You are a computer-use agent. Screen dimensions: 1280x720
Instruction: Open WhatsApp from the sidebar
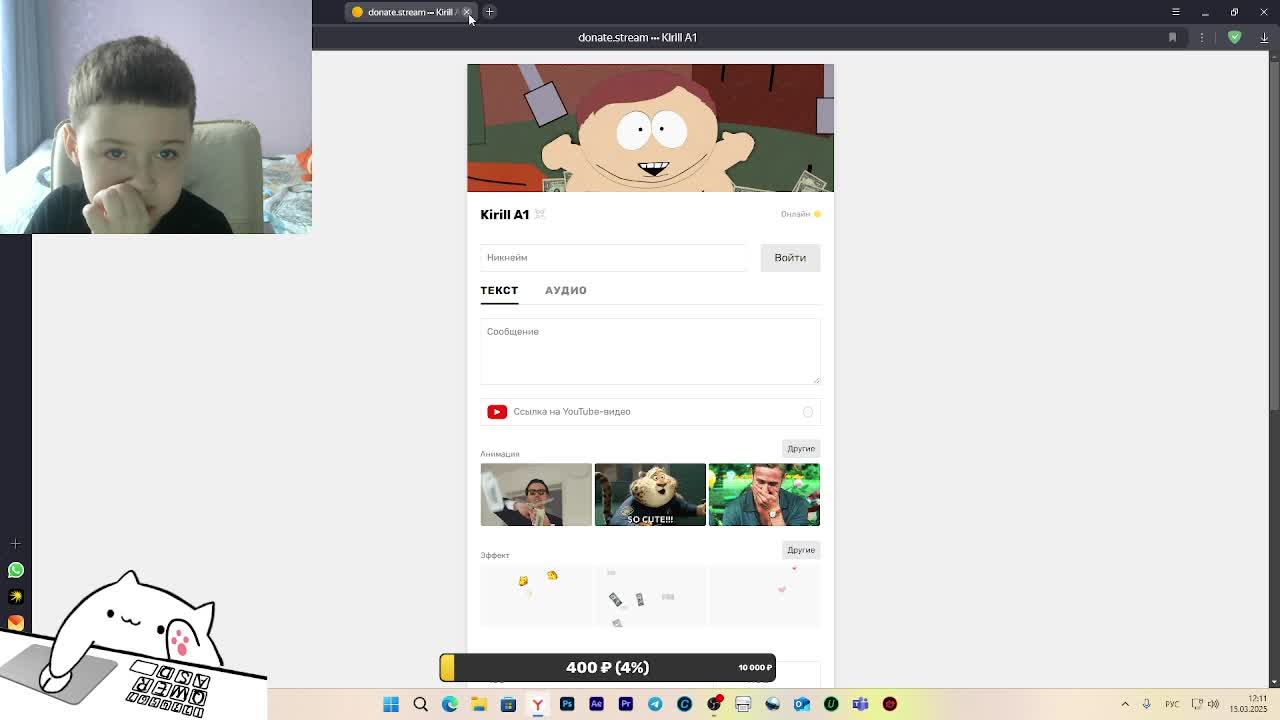click(x=15, y=570)
